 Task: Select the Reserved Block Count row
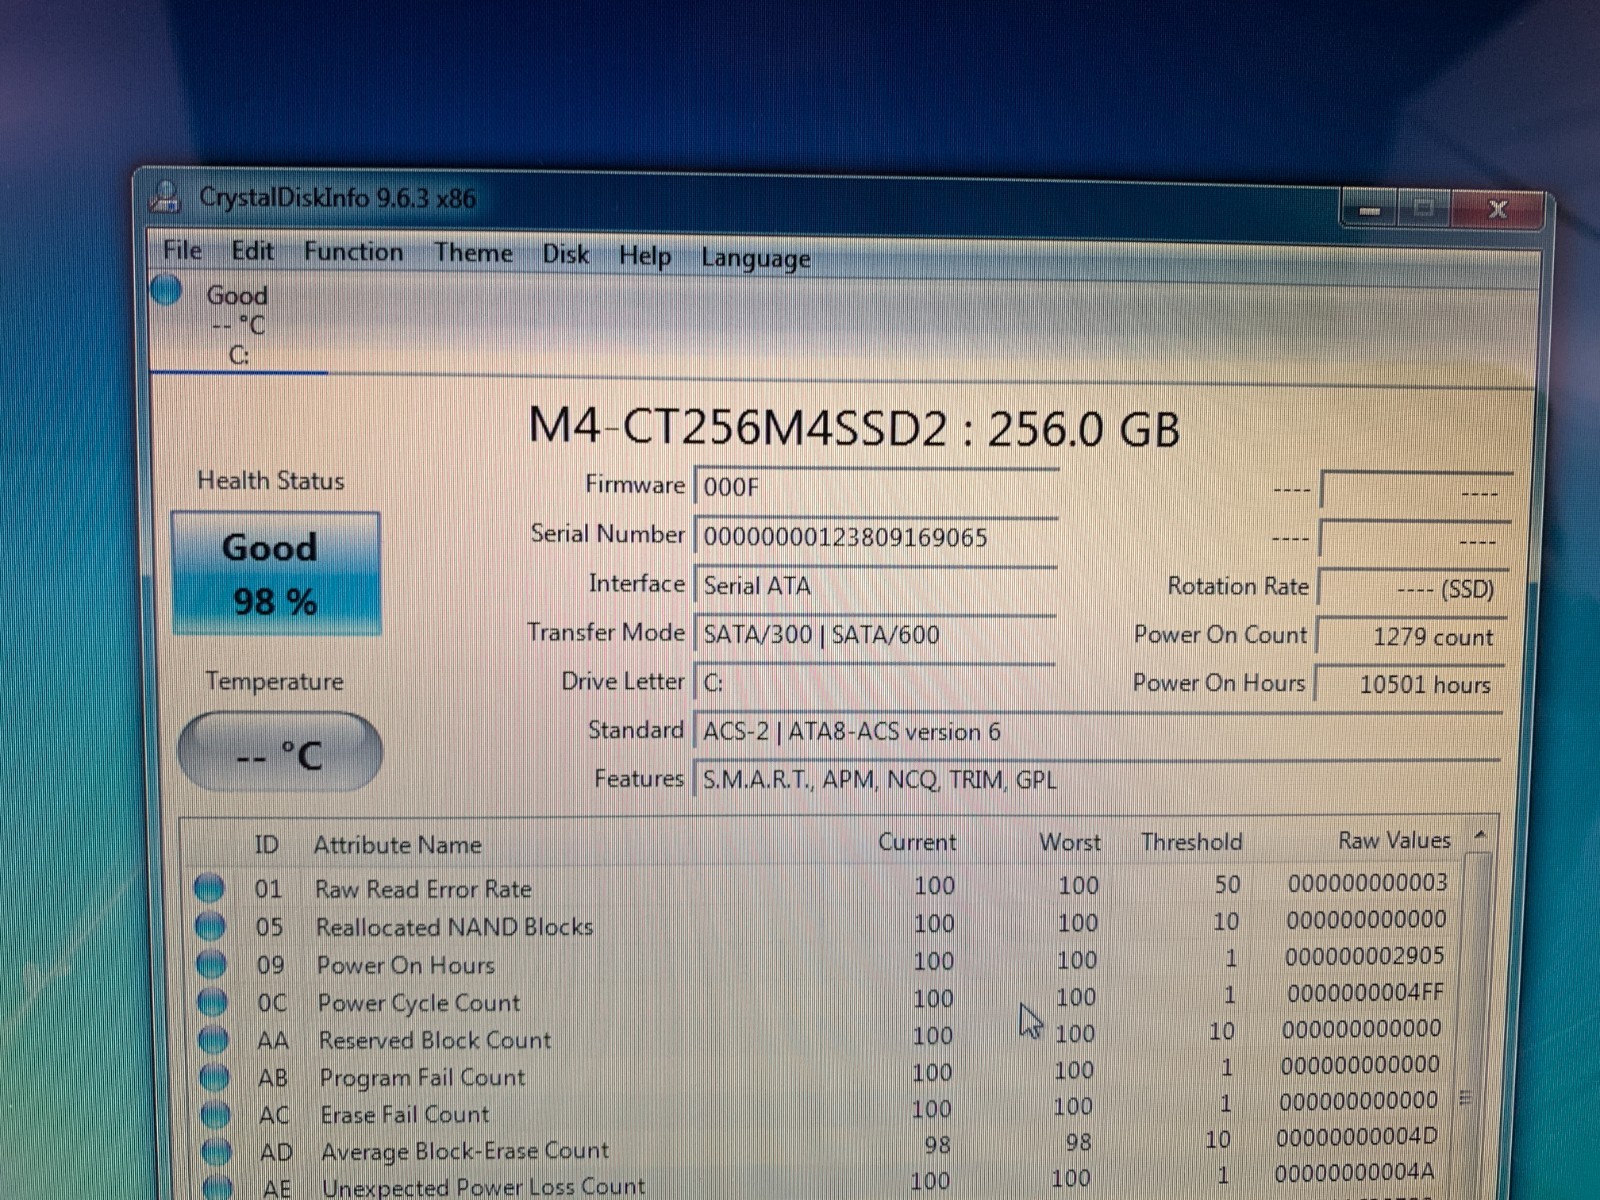tap(822, 1036)
